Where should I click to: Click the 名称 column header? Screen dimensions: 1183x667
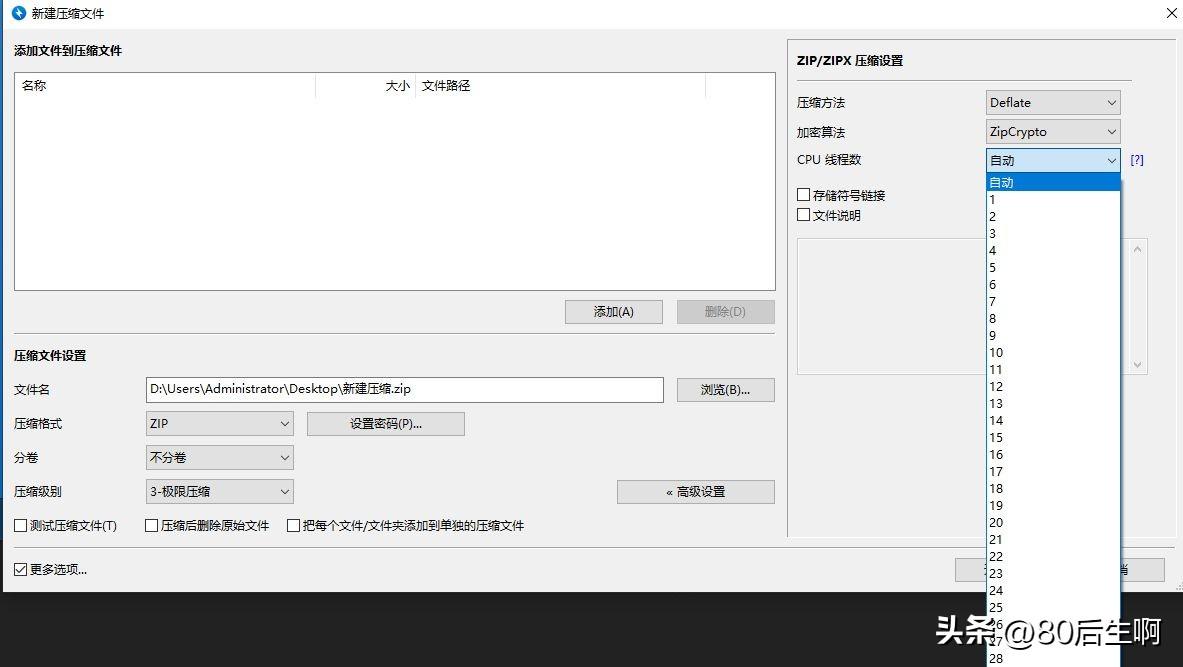click(x=164, y=86)
